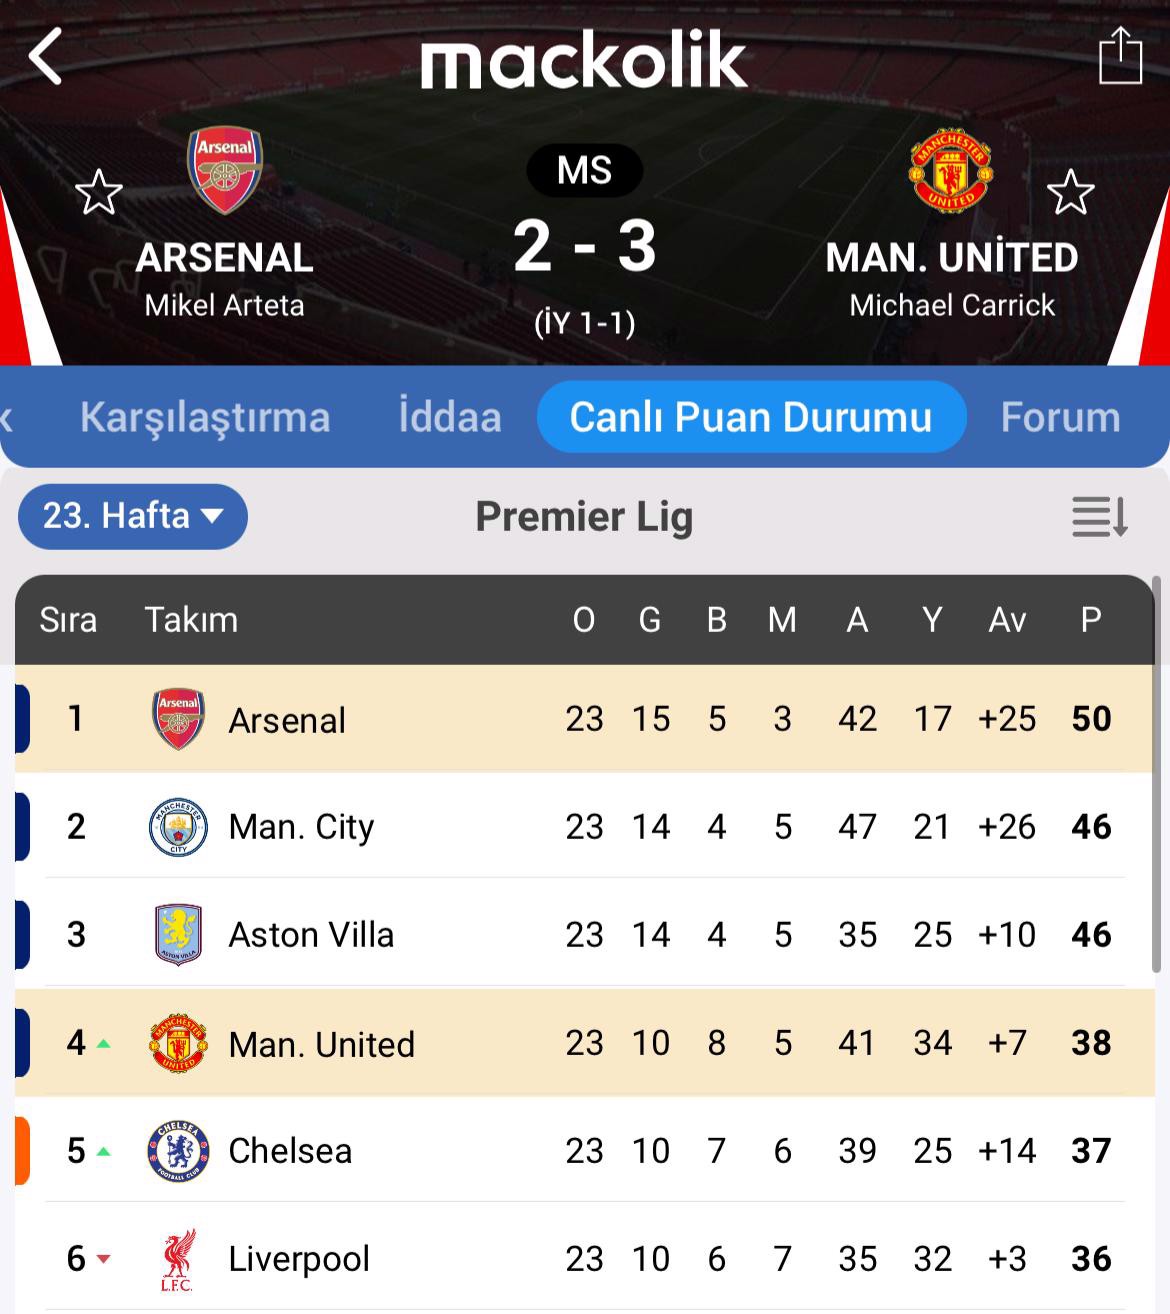The image size is (1170, 1314).
Task: Sort standings by the P column header
Action: pyautogui.click(x=1091, y=620)
